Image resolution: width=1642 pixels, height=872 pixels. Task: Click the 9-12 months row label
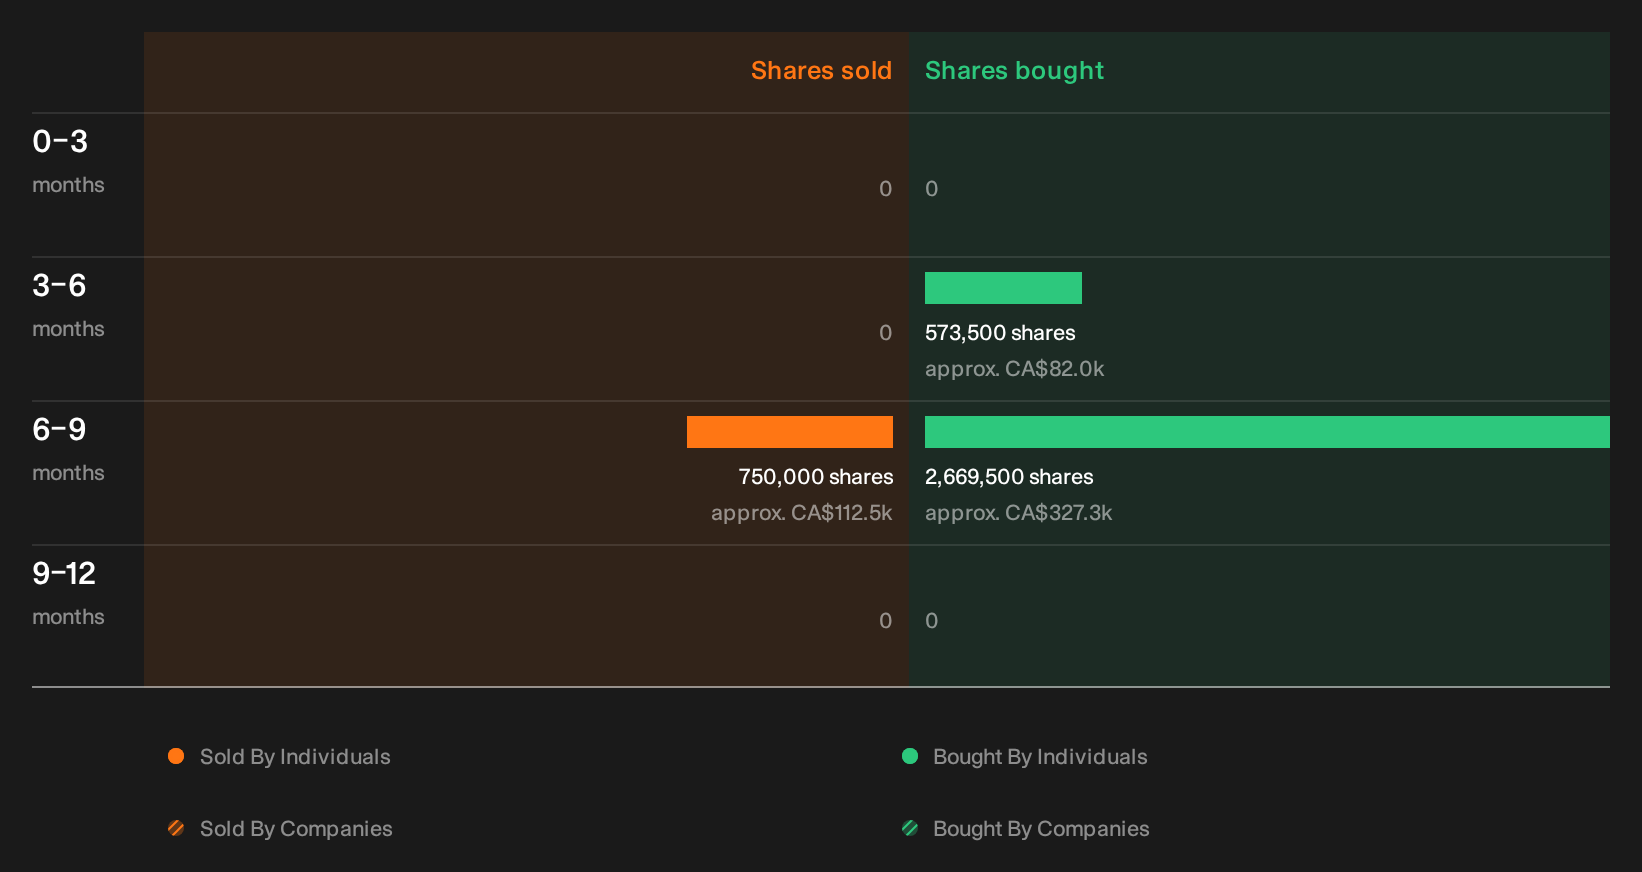[x=68, y=594]
